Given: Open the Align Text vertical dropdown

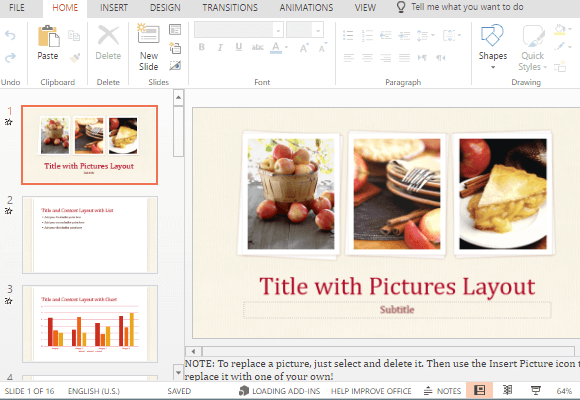Looking at the screenshot, I should point(452,36).
